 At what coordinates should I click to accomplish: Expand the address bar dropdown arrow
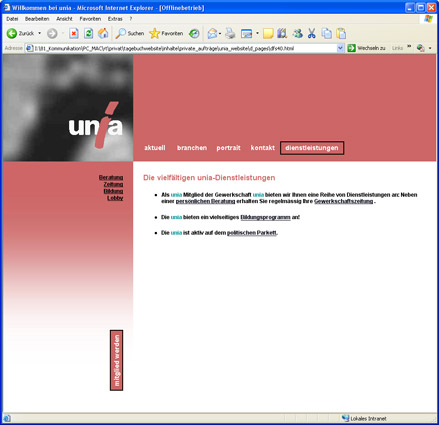pos(340,48)
